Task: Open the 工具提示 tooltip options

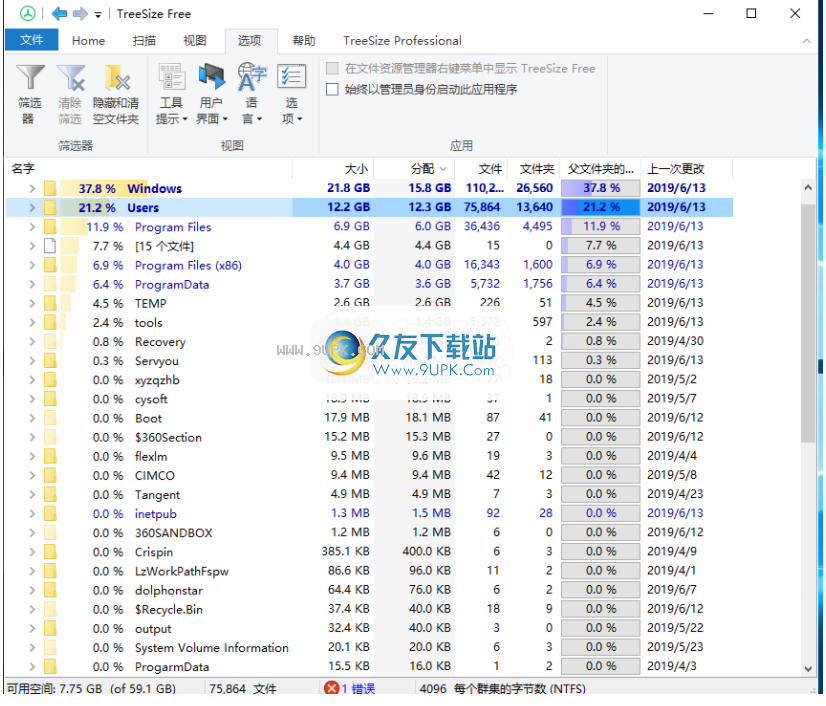Action: pos(171,94)
